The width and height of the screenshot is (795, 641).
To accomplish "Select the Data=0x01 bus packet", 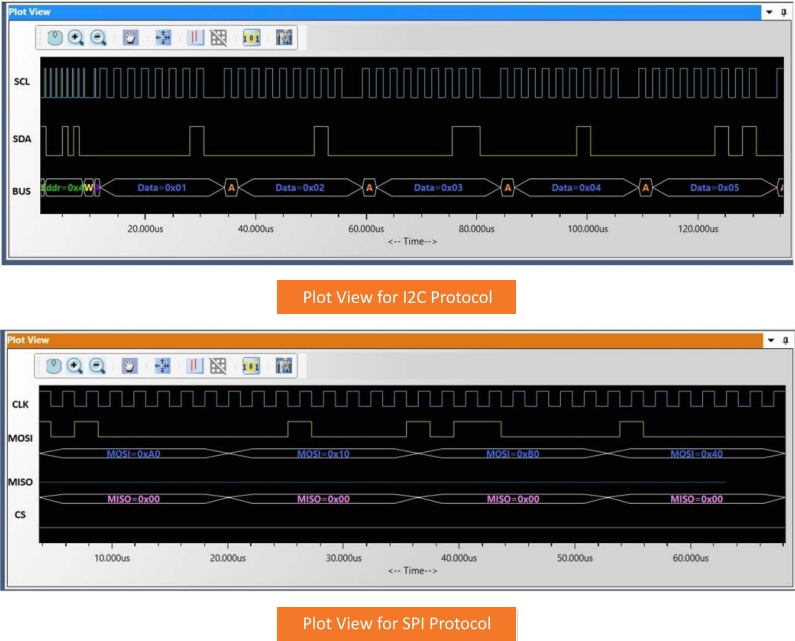I will point(162,188).
